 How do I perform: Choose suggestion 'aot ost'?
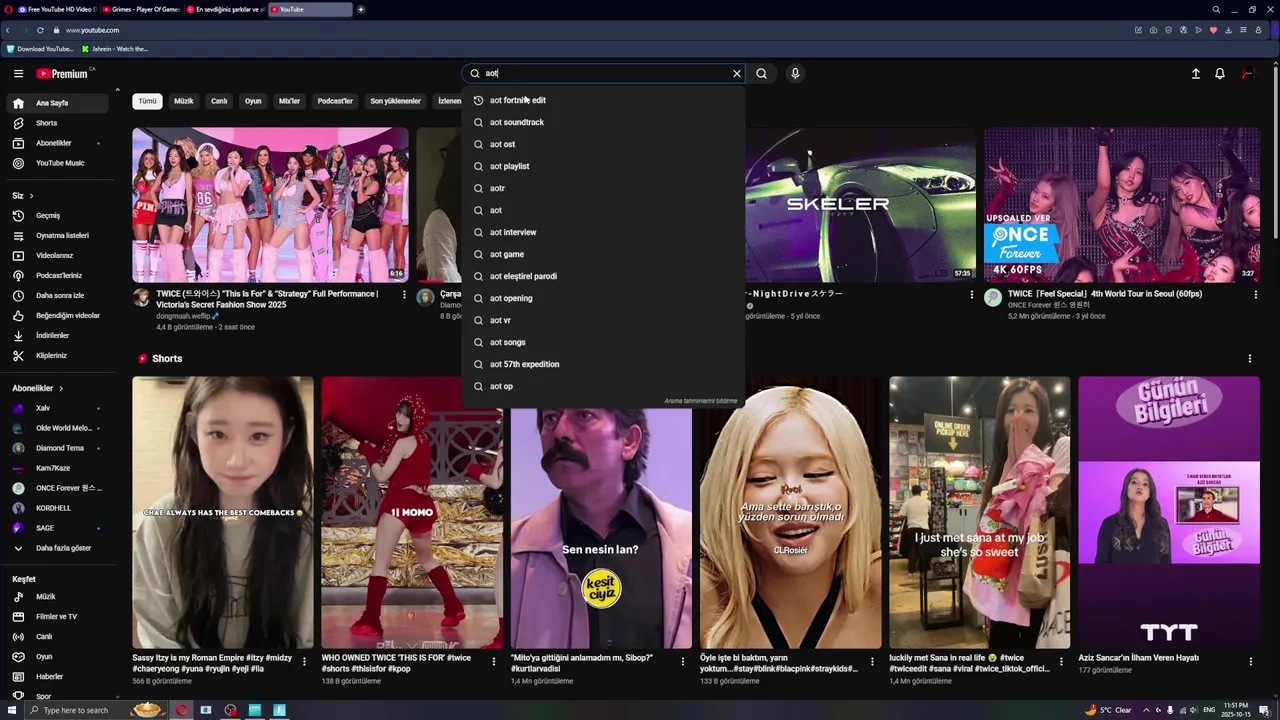(x=603, y=144)
